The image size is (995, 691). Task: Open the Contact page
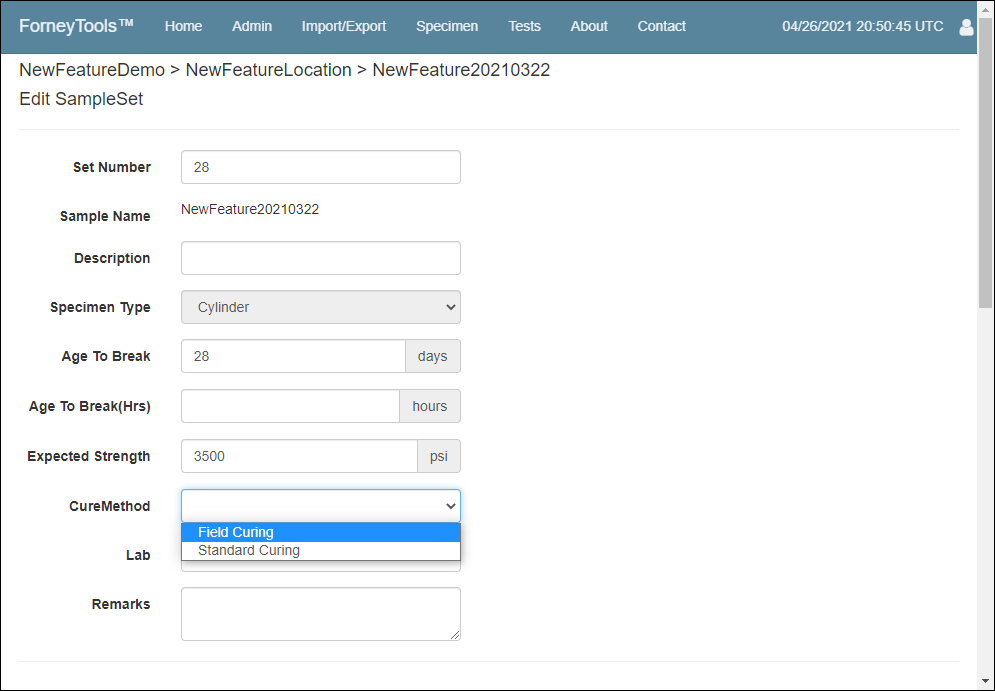pyautogui.click(x=661, y=26)
